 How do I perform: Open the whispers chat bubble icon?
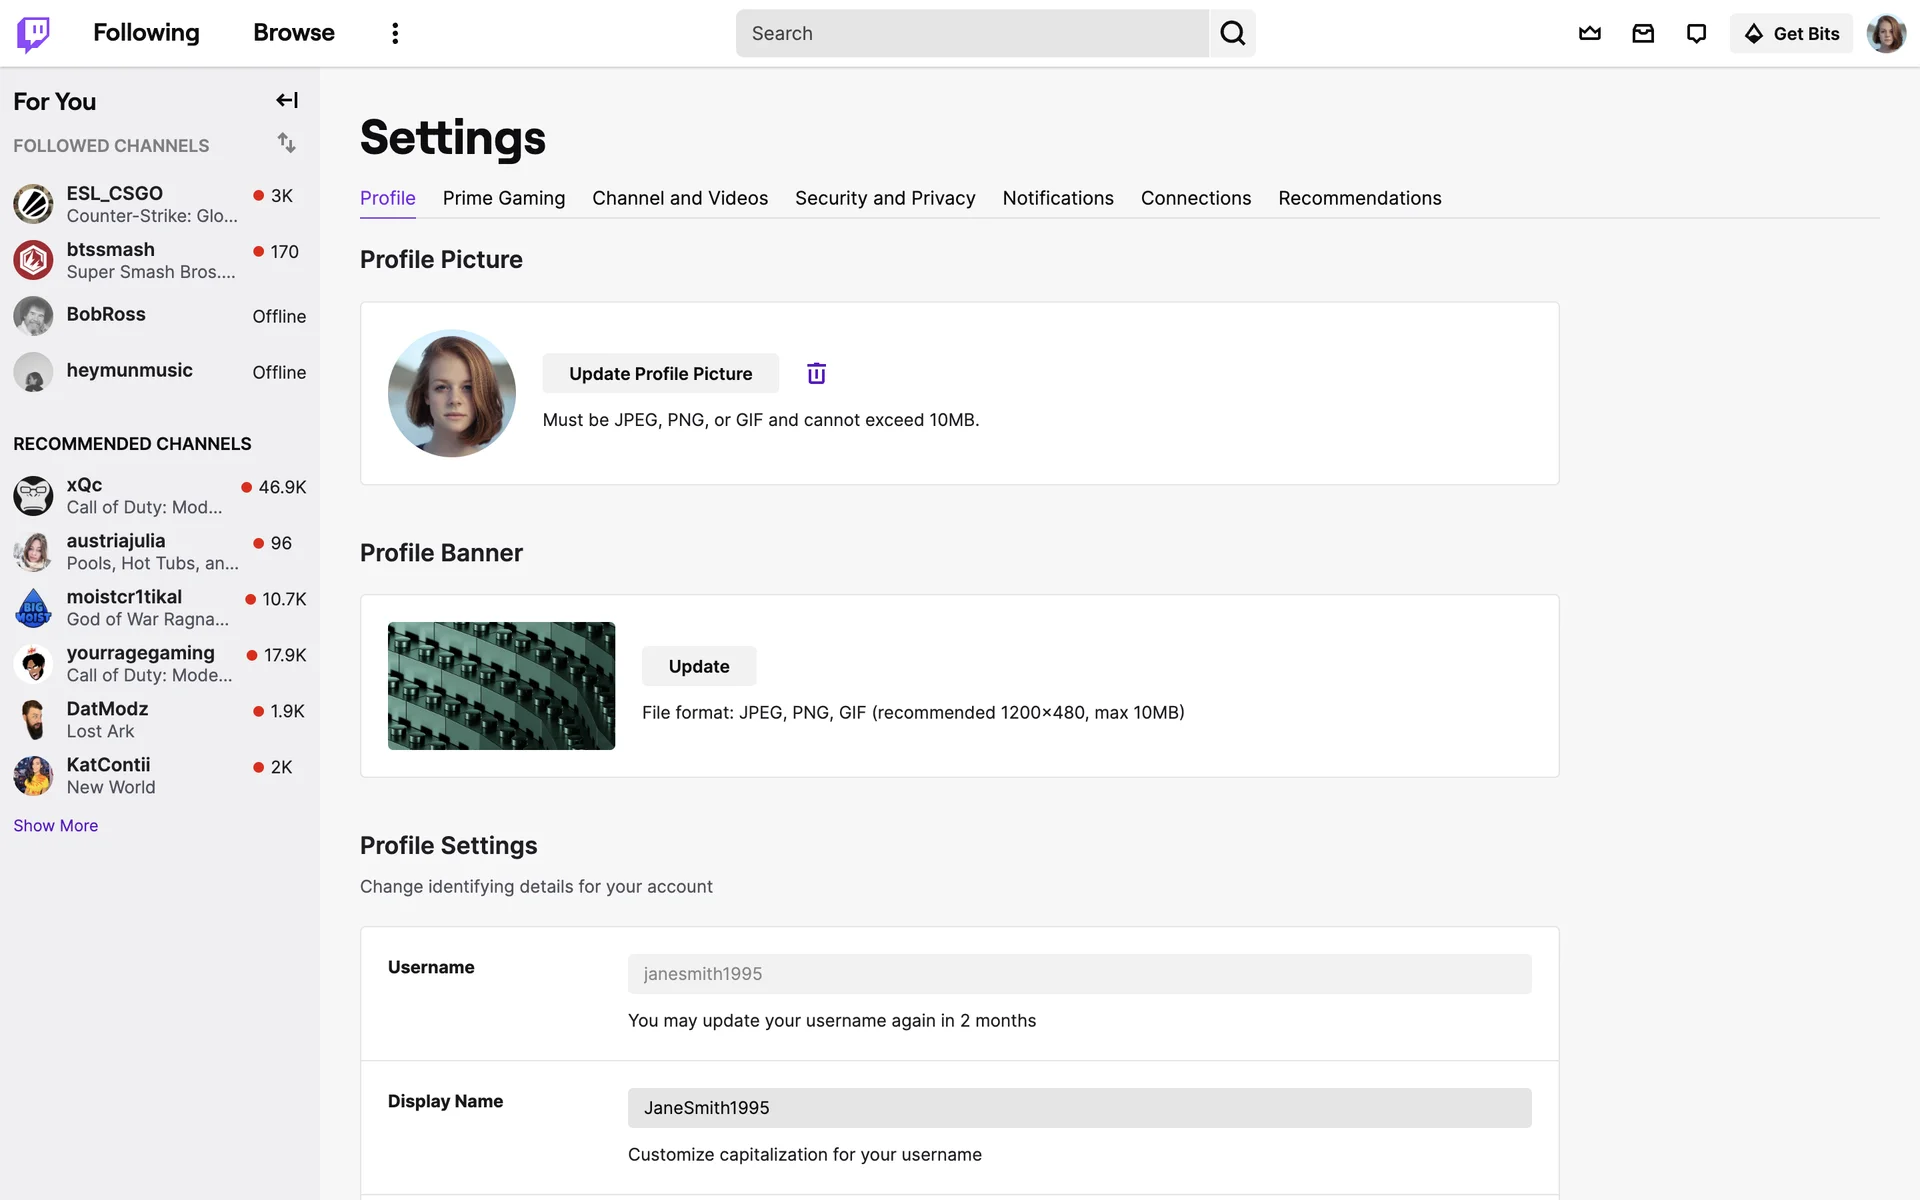(1696, 34)
